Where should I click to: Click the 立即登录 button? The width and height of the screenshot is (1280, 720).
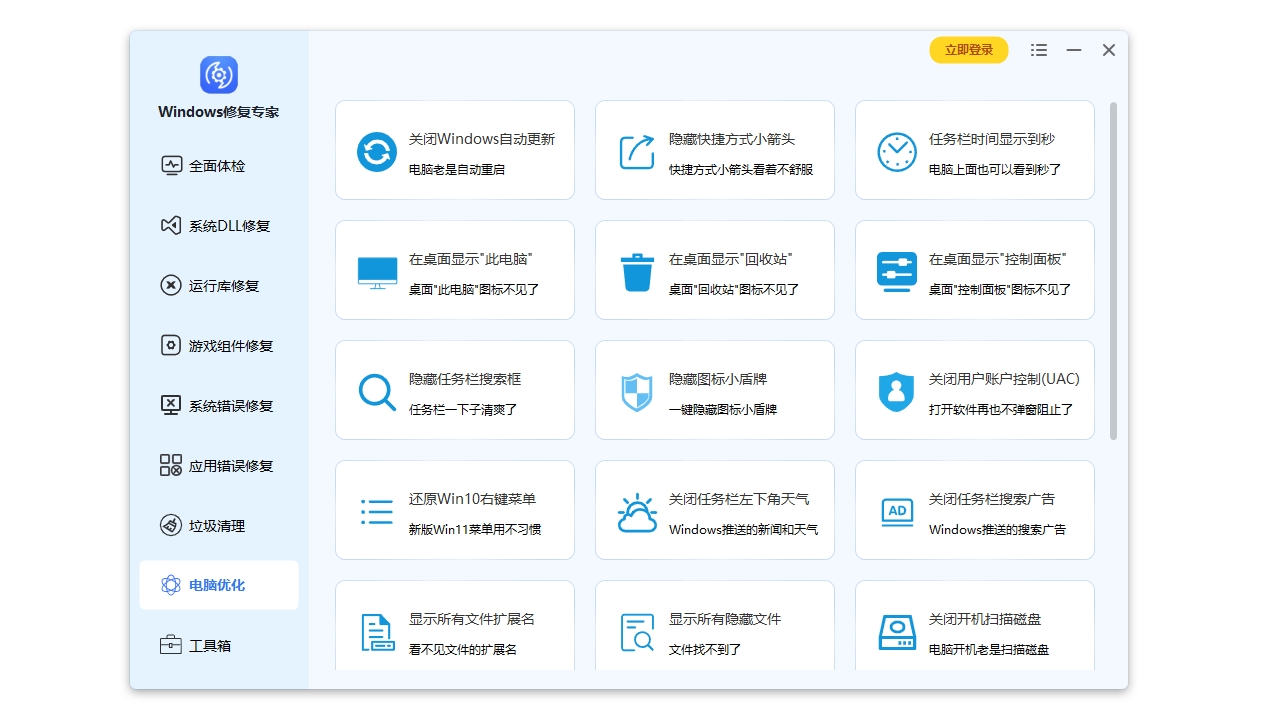pyautogui.click(x=968, y=49)
